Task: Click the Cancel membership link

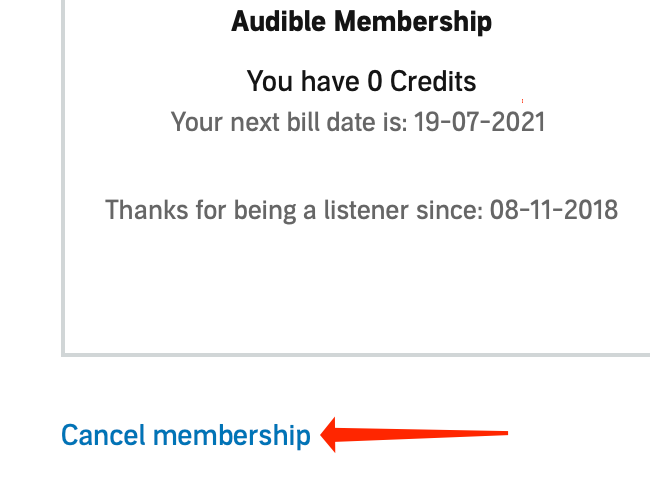Action: pos(186,436)
